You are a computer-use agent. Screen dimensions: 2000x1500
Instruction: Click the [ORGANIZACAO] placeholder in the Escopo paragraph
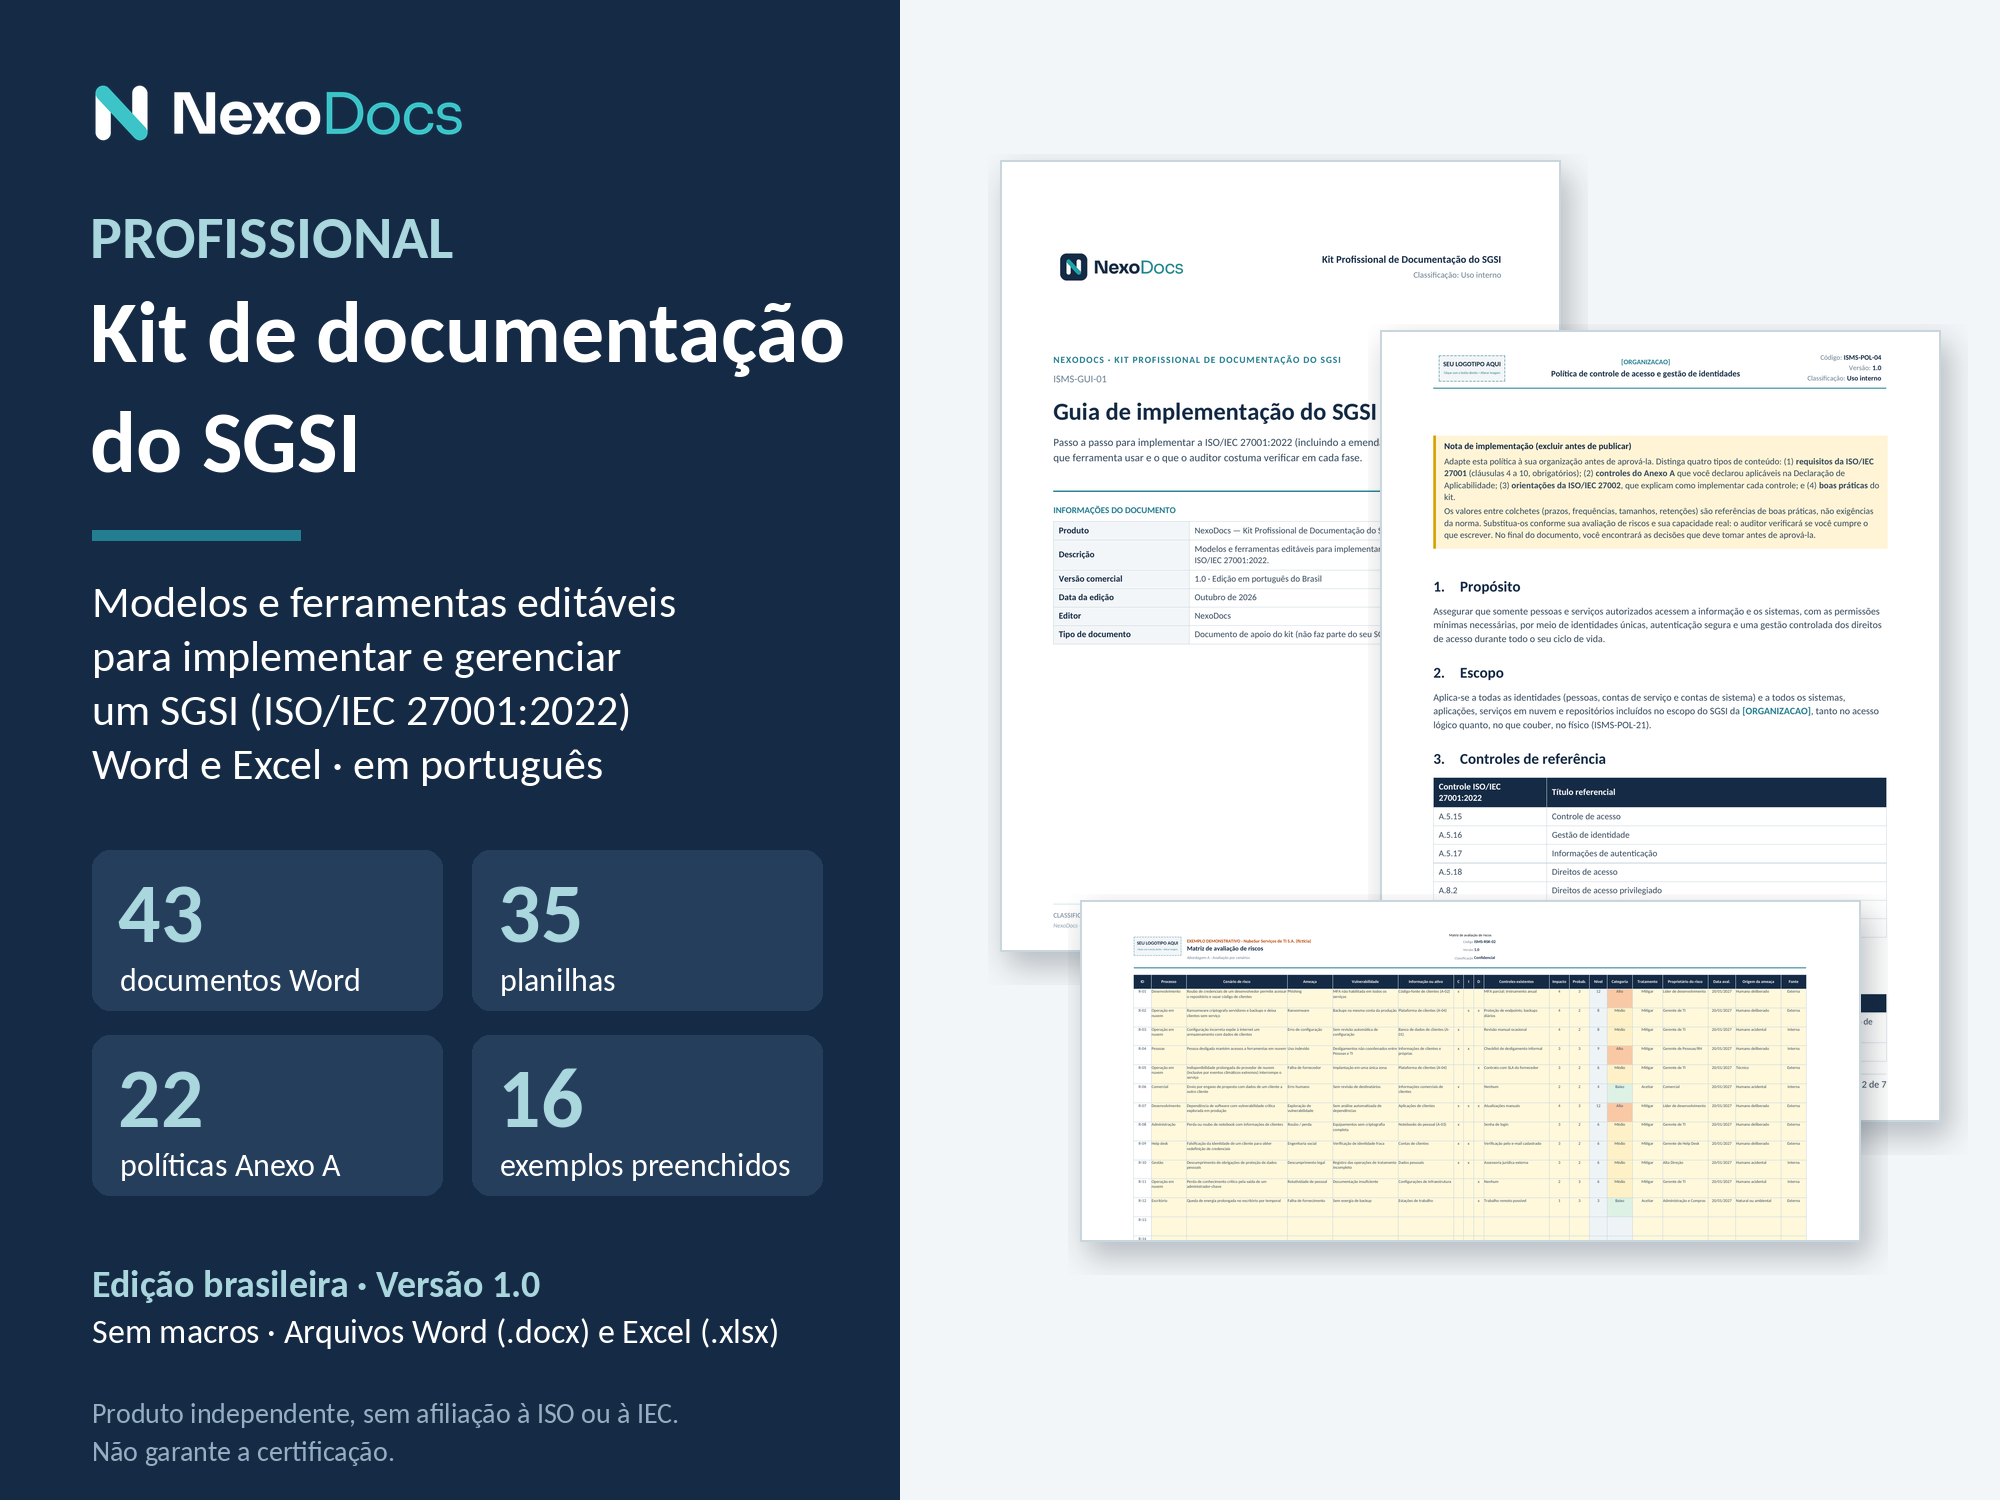point(1776,712)
